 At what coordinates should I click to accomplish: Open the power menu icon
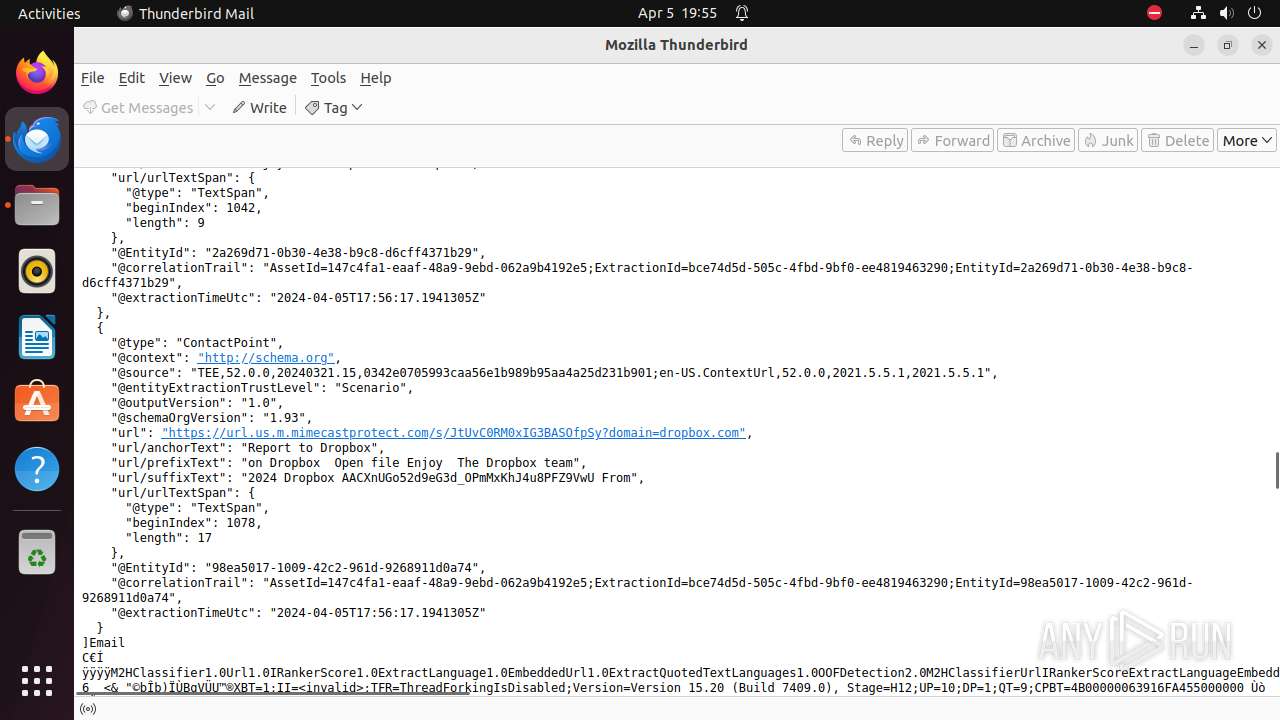coord(1254,13)
